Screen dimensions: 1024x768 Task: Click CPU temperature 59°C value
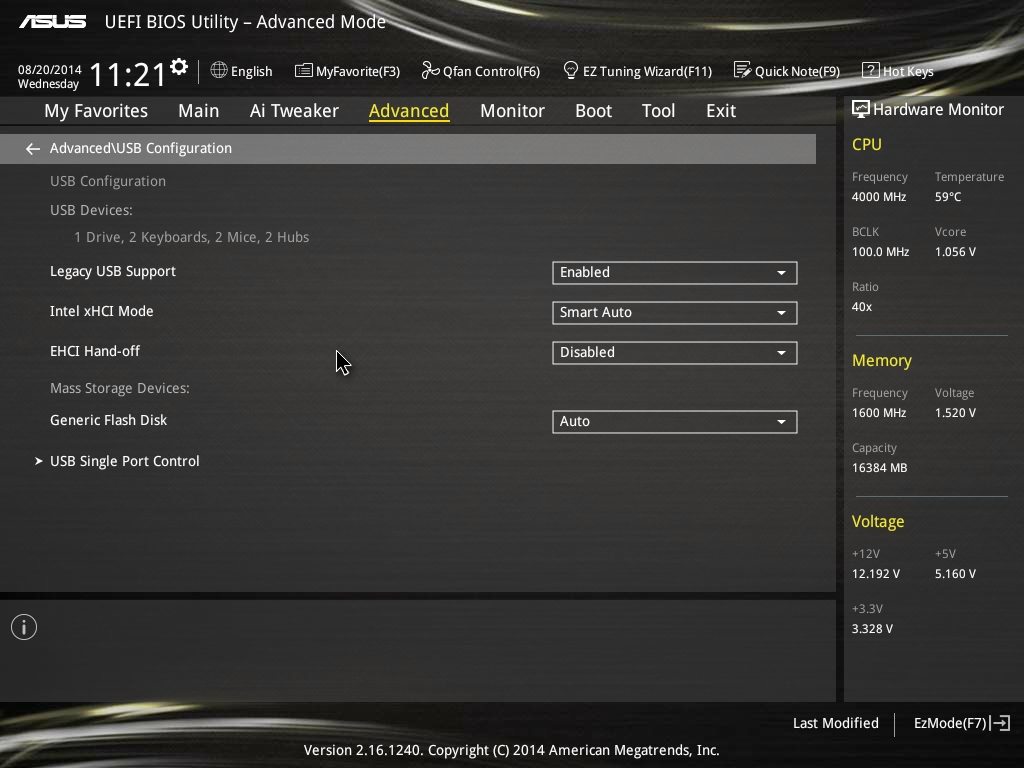pos(948,197)
